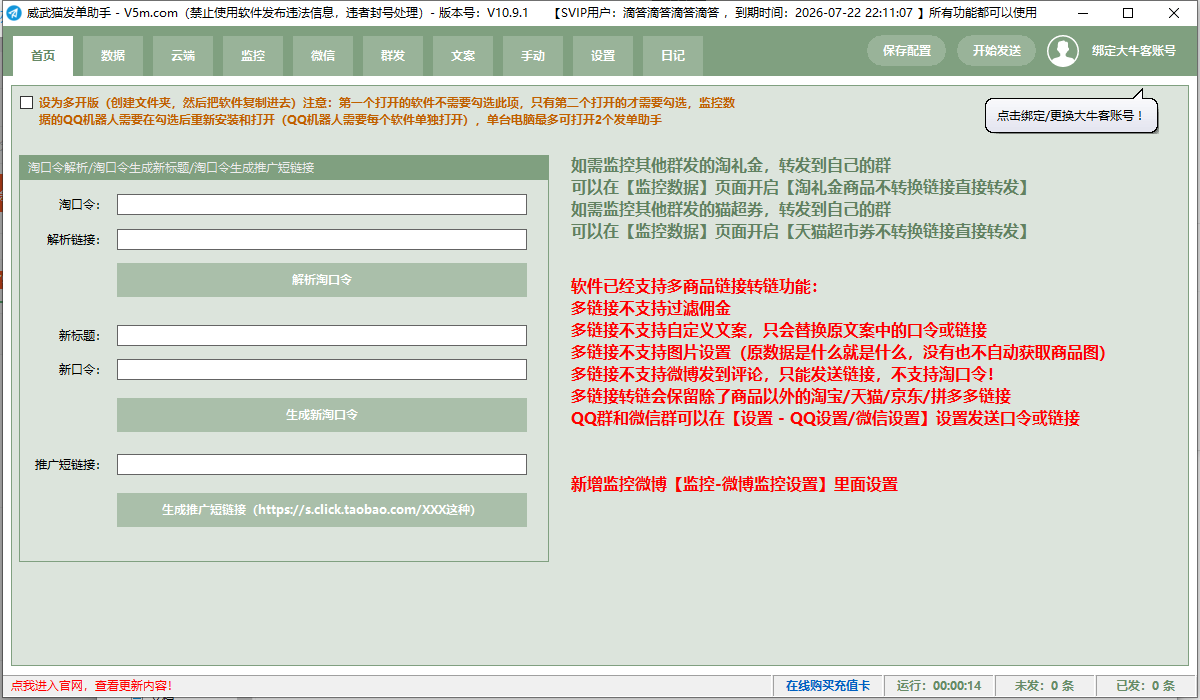Open the 日记 tab
This screenshot has width=1200, height=700.
click(x=673, y=56)
